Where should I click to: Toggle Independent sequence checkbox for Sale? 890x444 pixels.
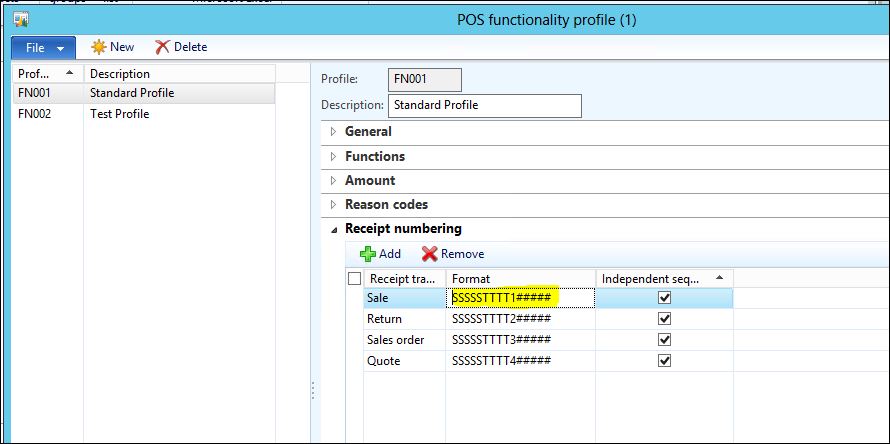(664, 298)
